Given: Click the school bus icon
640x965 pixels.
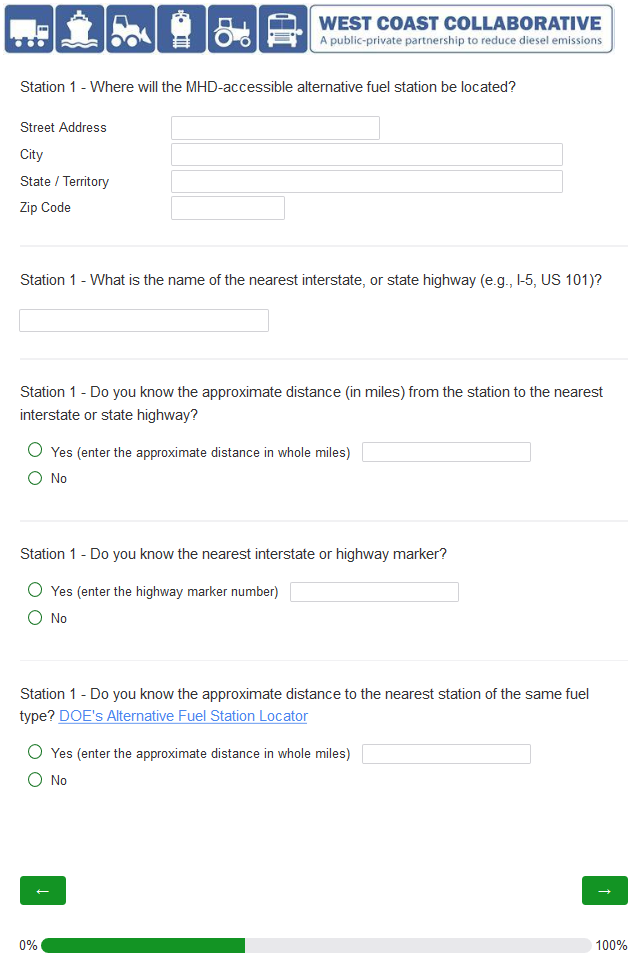Looking at the screenshot, I should pos(283,29).
